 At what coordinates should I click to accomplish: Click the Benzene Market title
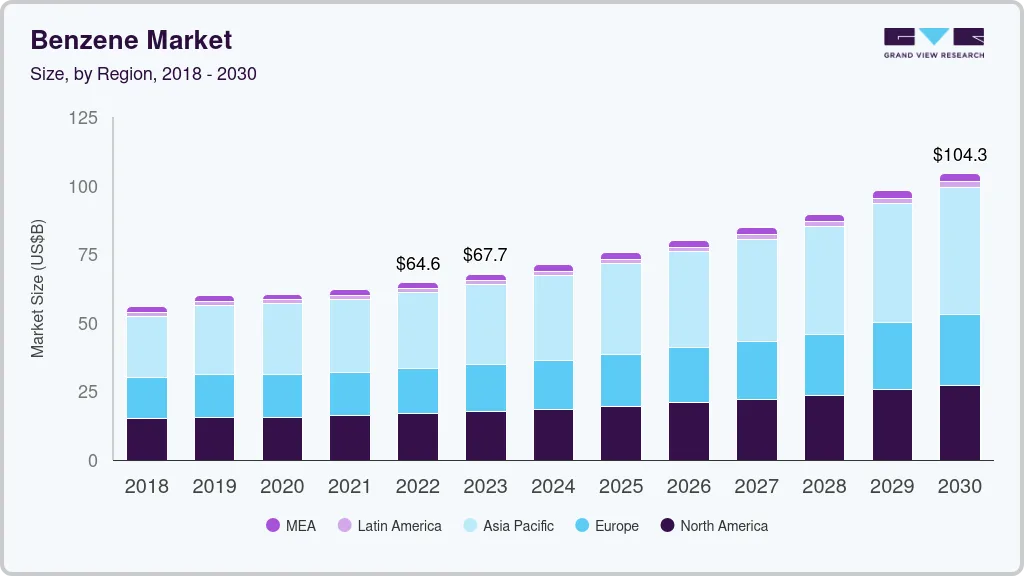pos(130,40)
